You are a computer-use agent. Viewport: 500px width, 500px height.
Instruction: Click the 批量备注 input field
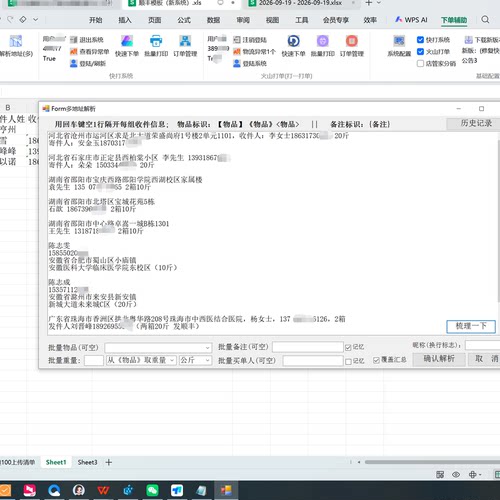308,347
